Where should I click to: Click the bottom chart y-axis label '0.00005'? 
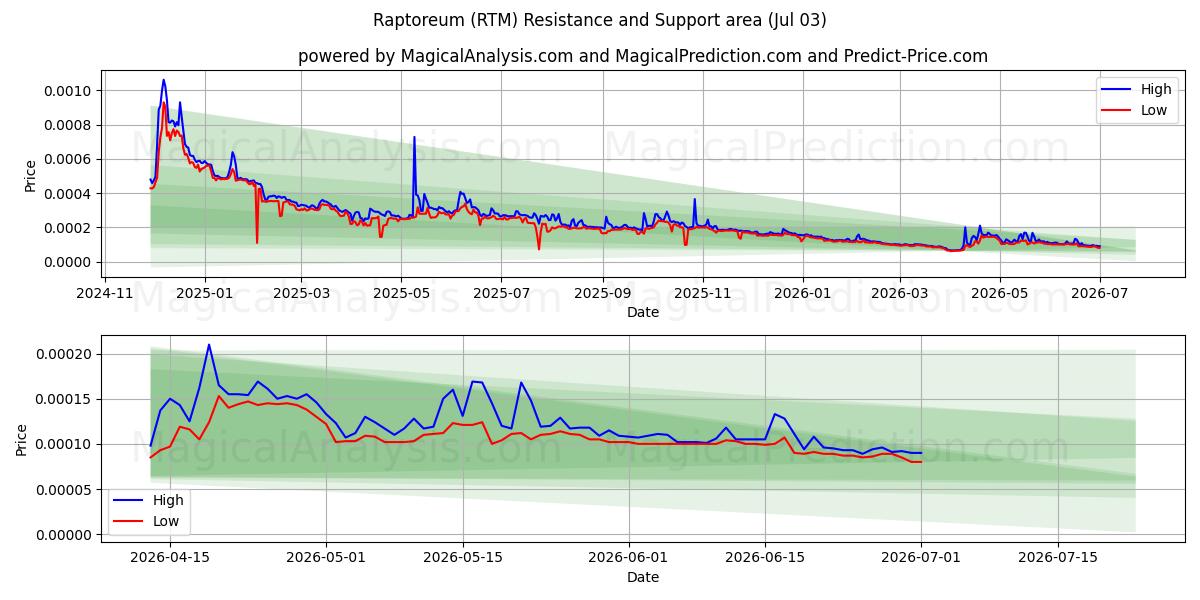coord(64,490)
